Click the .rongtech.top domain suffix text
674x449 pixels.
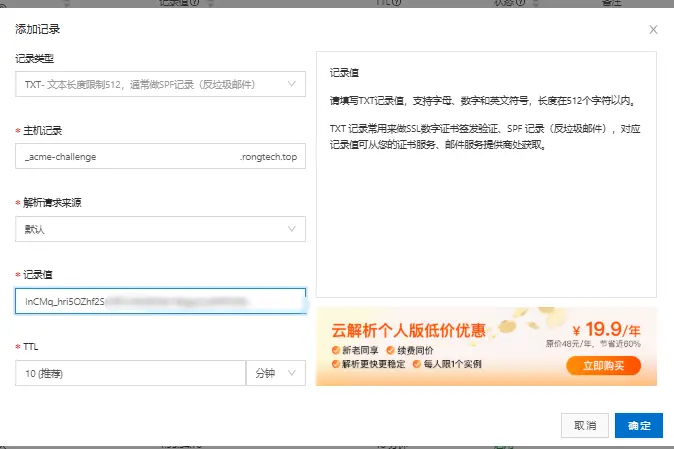269,157
